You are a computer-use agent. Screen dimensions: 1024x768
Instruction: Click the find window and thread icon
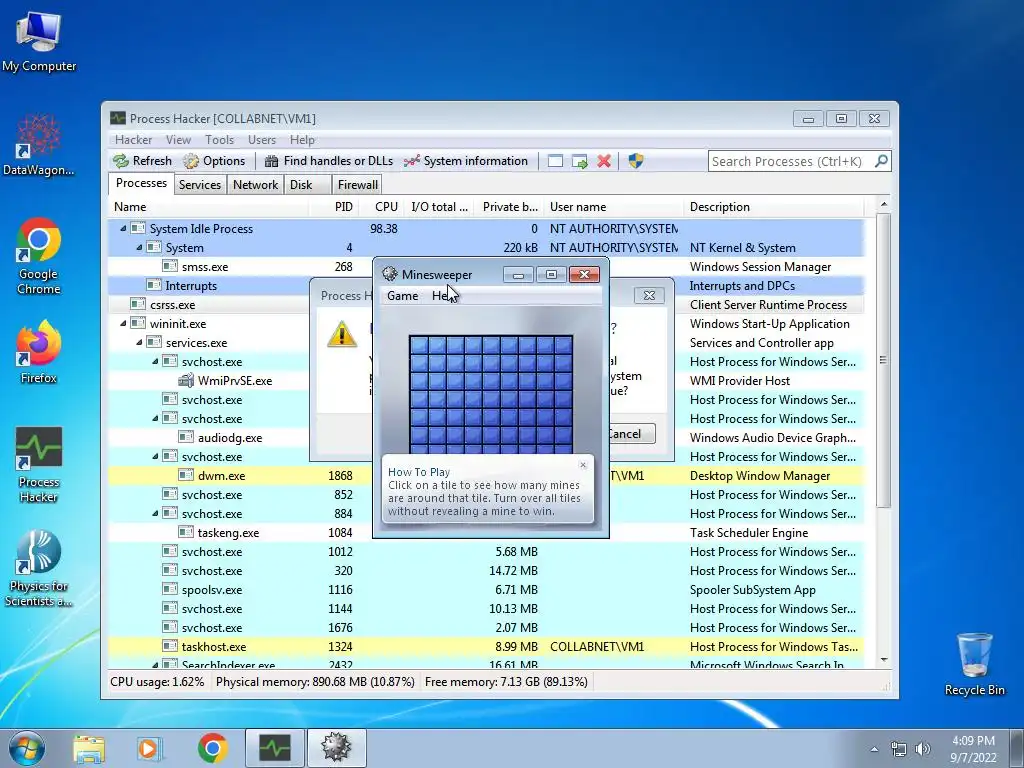coord(580,161)
